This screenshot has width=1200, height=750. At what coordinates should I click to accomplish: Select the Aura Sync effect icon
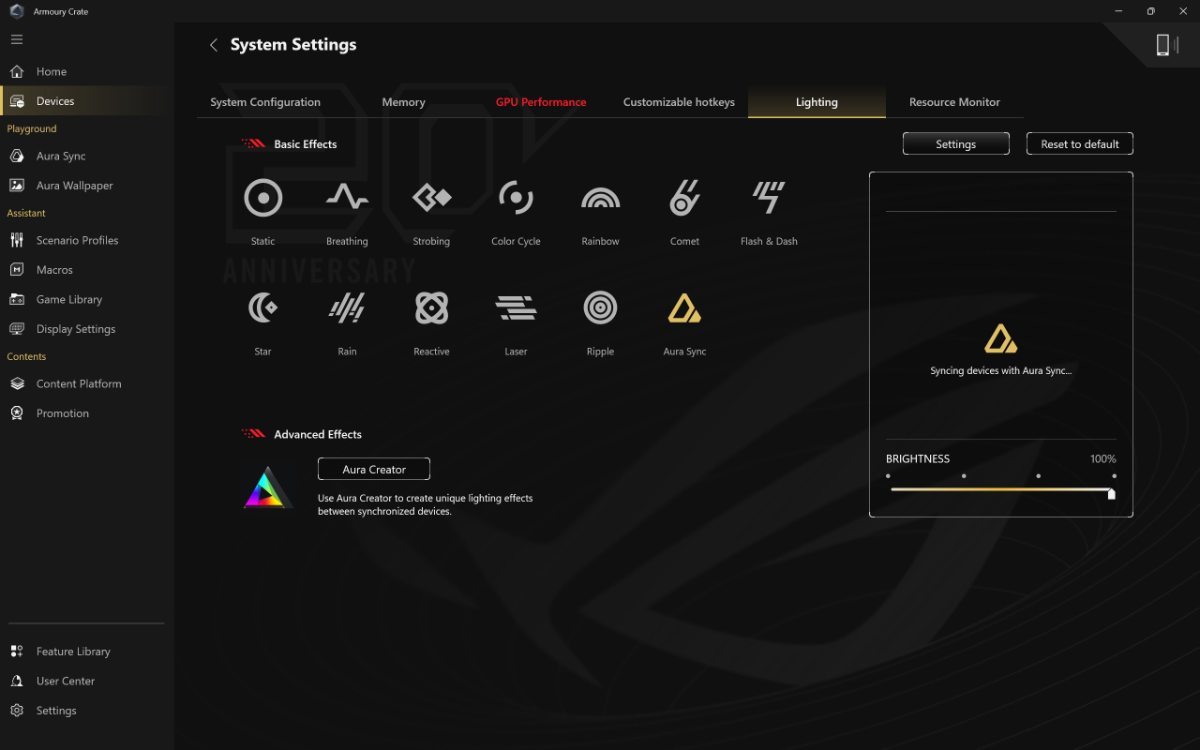pos(685,308)
